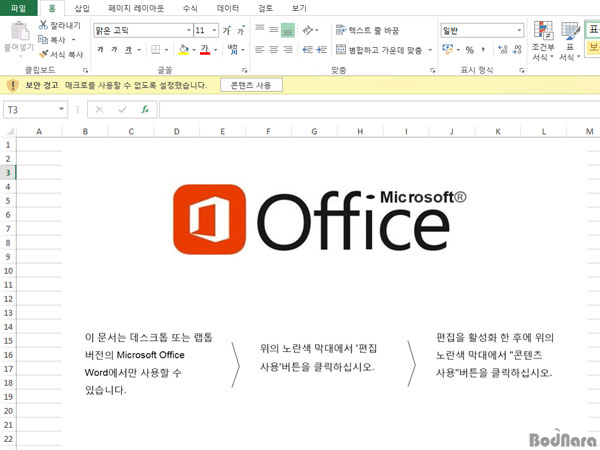Click Merge and Center (병합하고 가운데 맞춤)
The height and width of the screenshot is (450, 600).
coord(379,50)
